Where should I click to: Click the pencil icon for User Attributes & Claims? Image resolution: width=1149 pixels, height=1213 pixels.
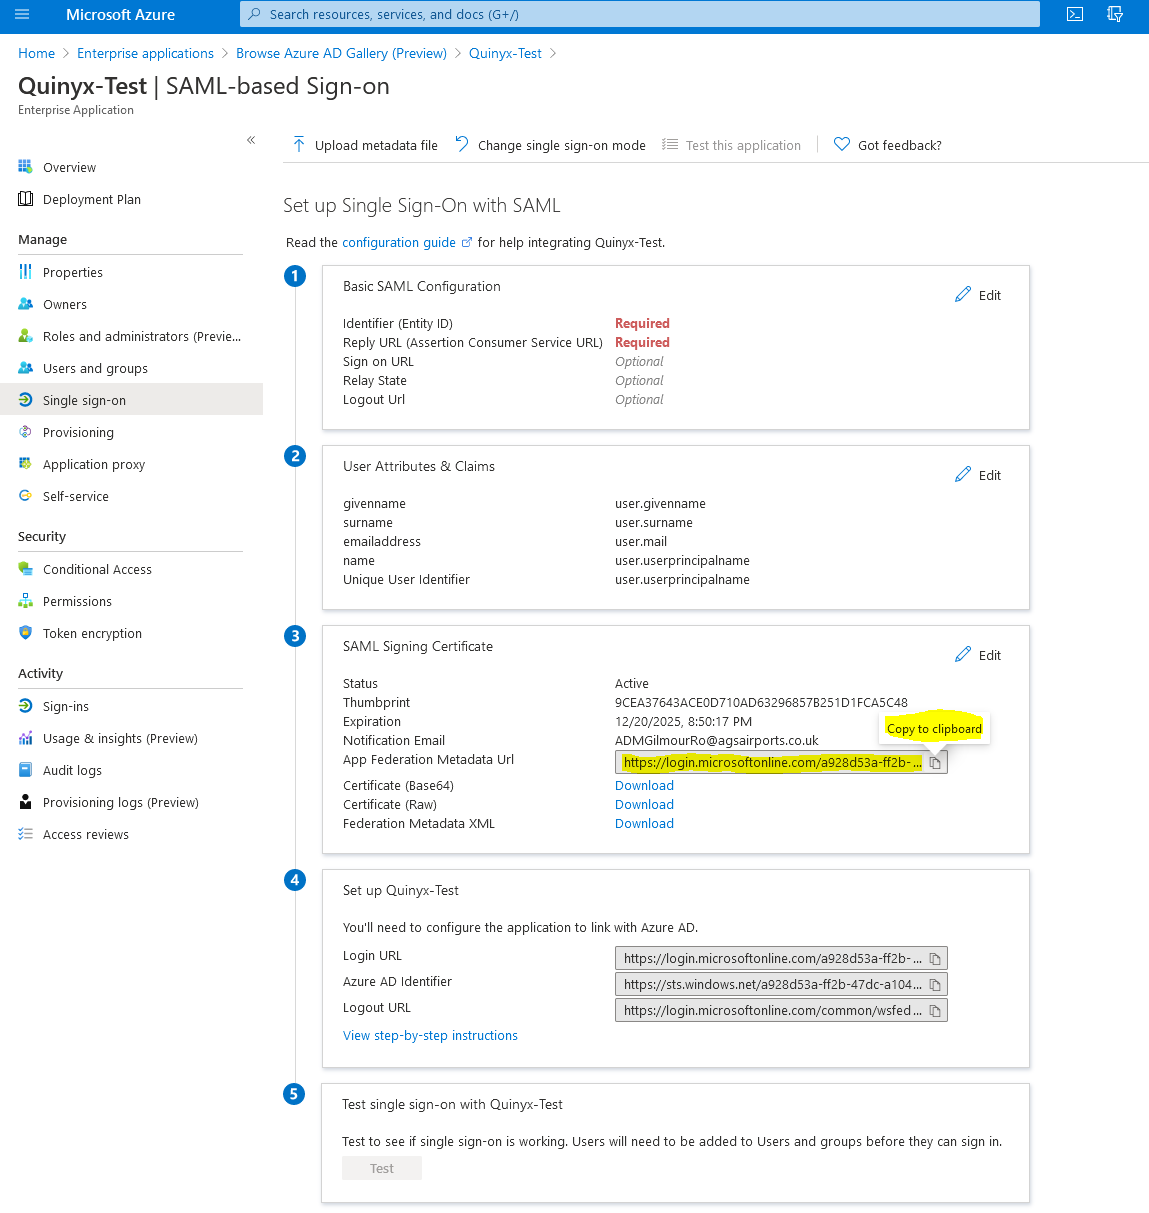(963, 474)
